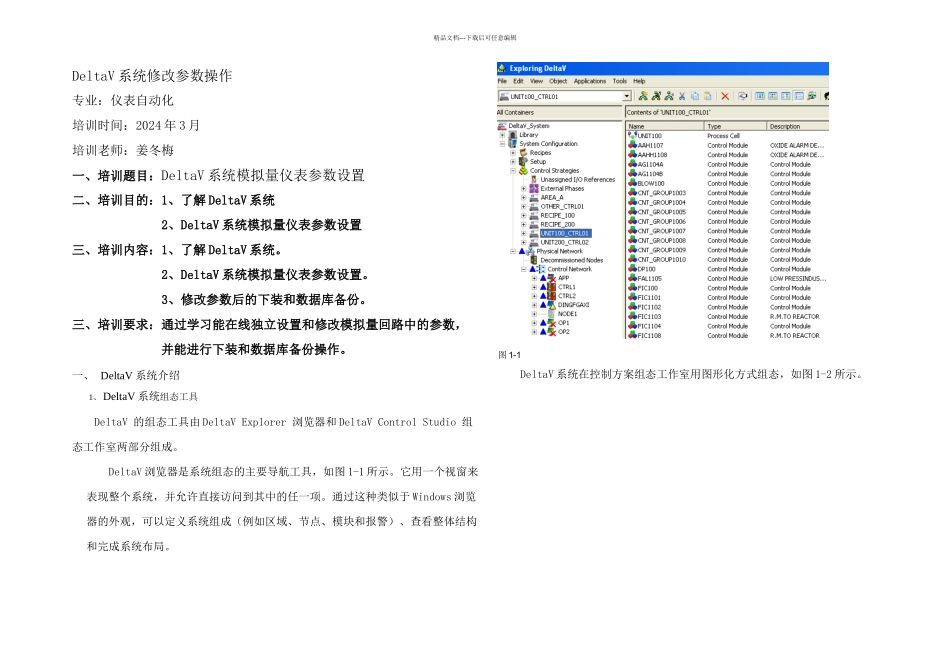Click the Library tree node icon
Viewport: 950px width, 672px height.
(x=513, y=135)
